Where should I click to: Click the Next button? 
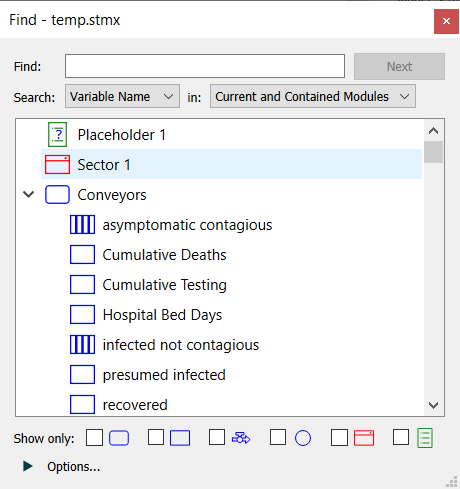click(399, 66)
